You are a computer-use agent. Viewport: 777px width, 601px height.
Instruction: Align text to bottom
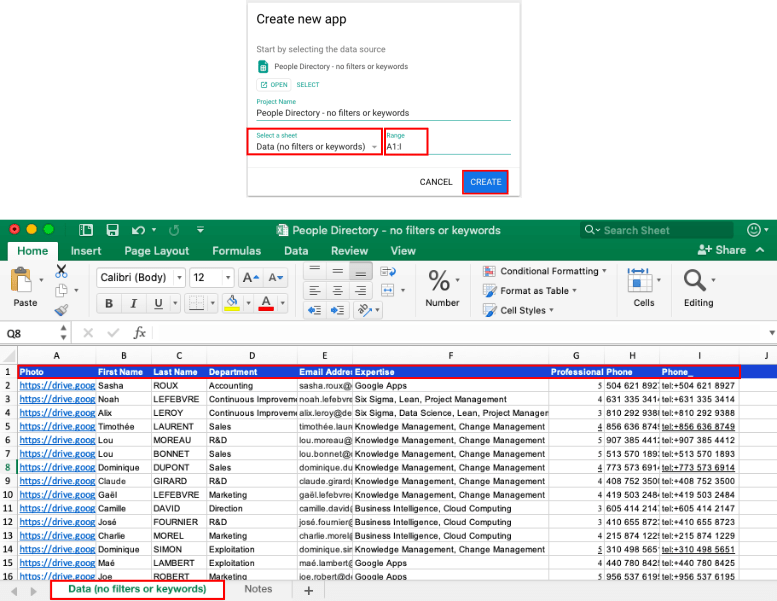tap(361, 271)
